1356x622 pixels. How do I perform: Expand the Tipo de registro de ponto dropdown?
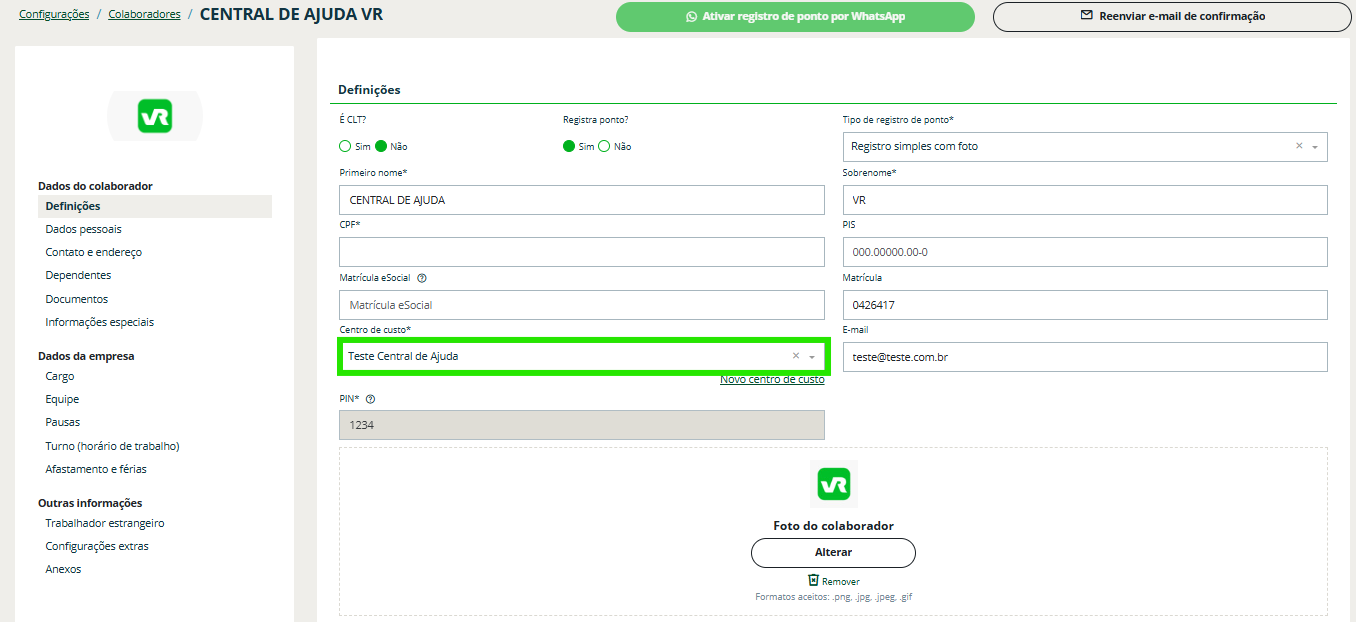[1315, 147]
